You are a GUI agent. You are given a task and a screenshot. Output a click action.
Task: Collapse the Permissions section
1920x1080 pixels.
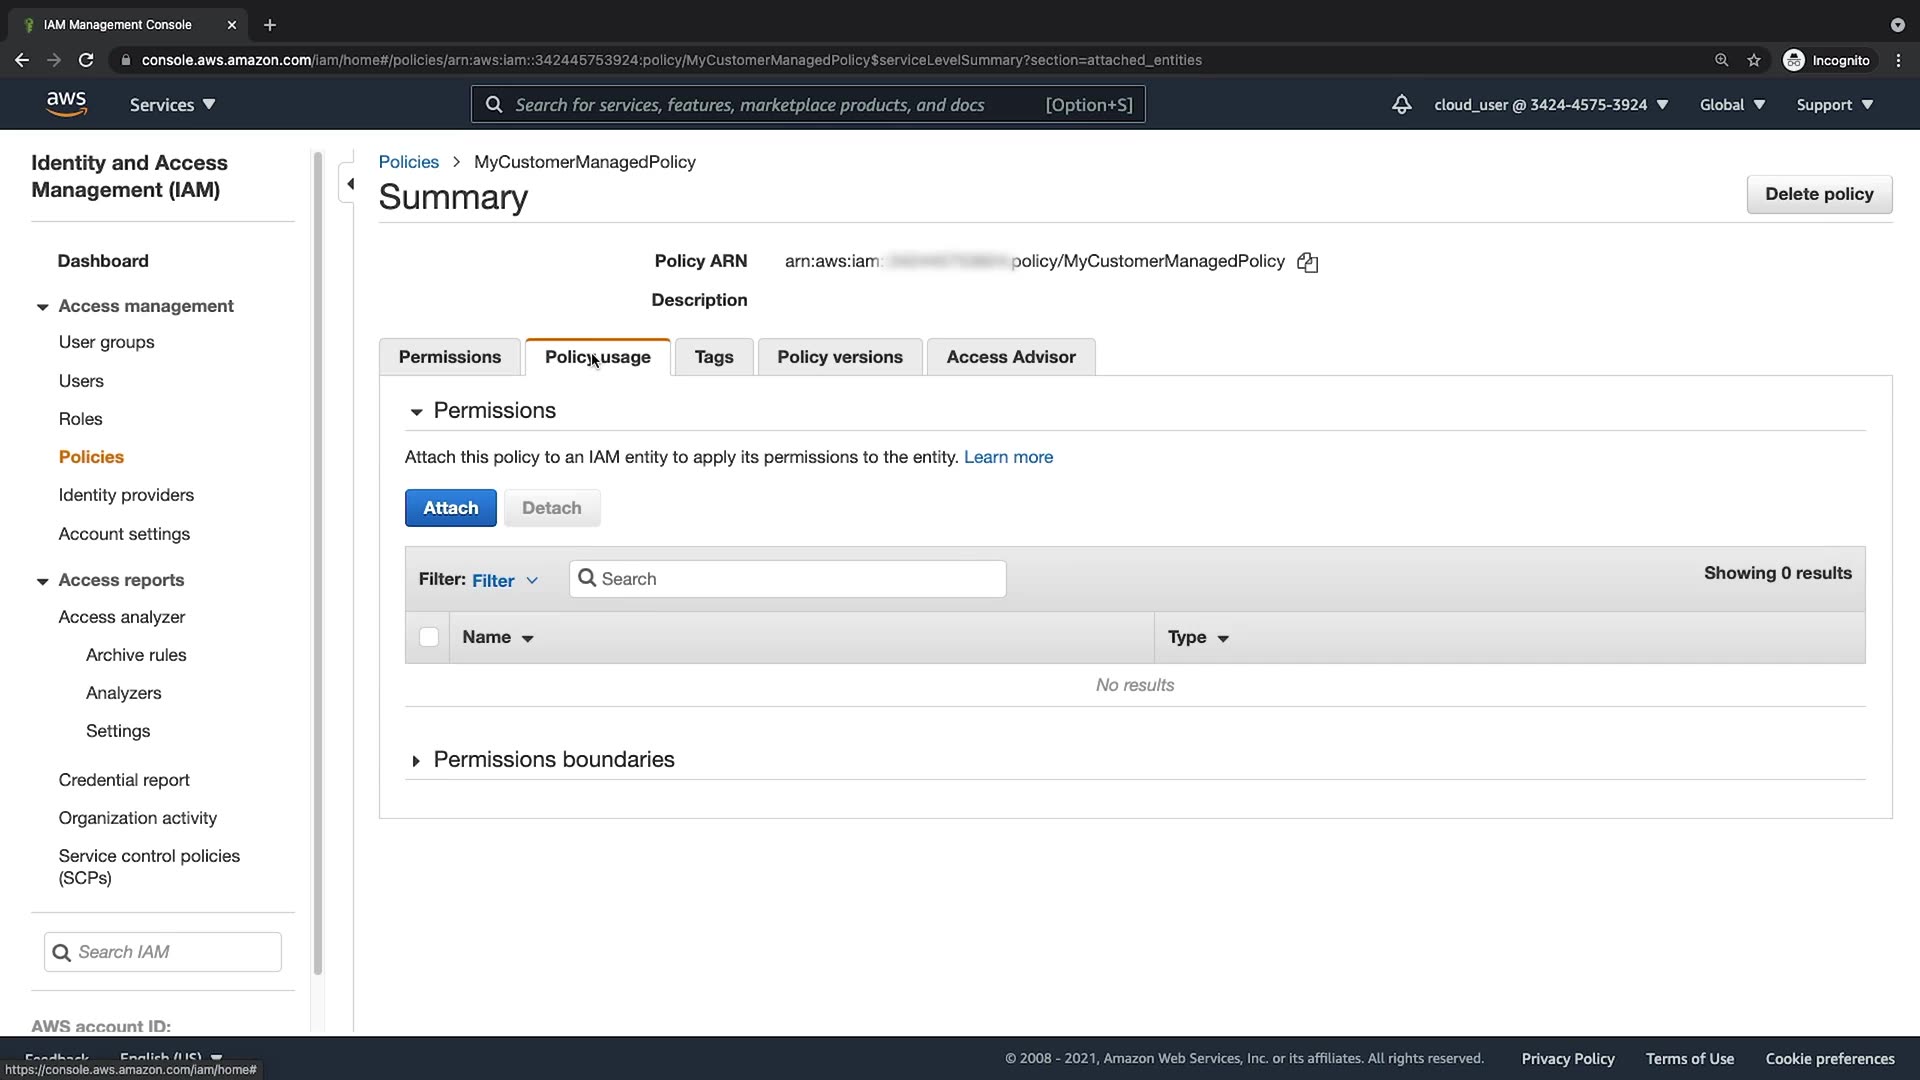[x=416, y=411]
